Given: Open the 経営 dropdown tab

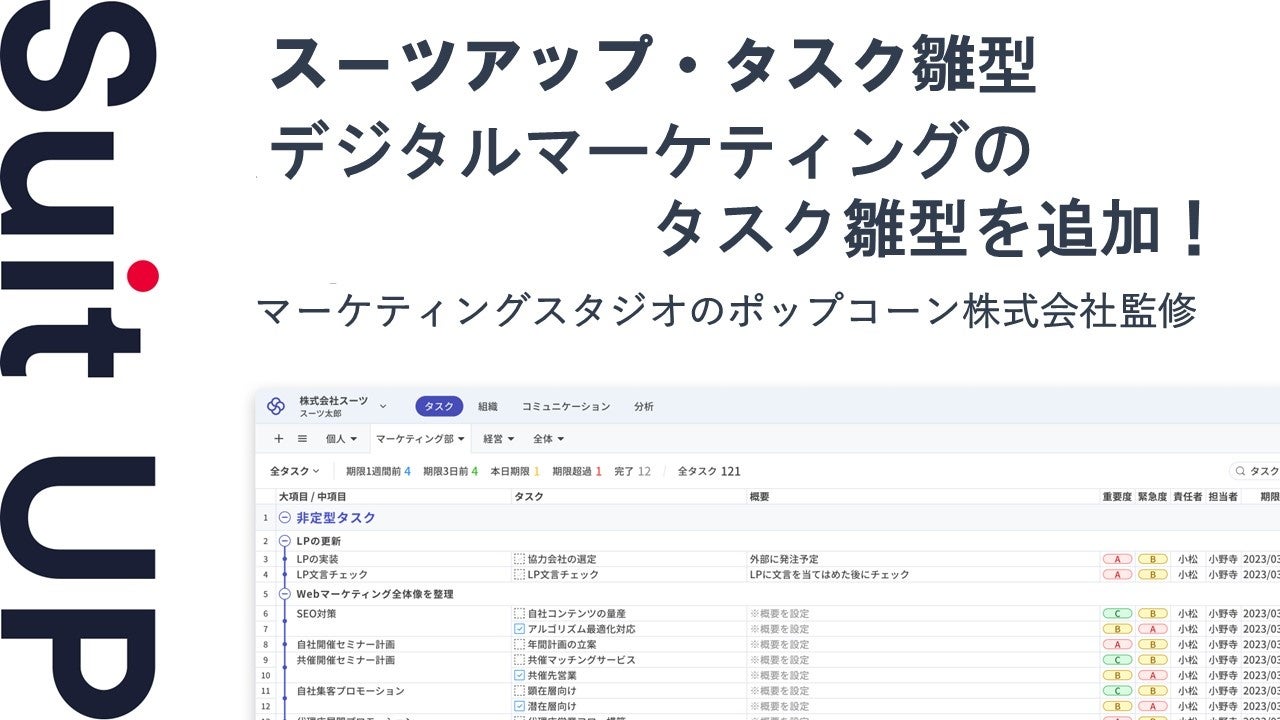Looking at the screenshot, I should pyautogui.click(x=498, y=438).
